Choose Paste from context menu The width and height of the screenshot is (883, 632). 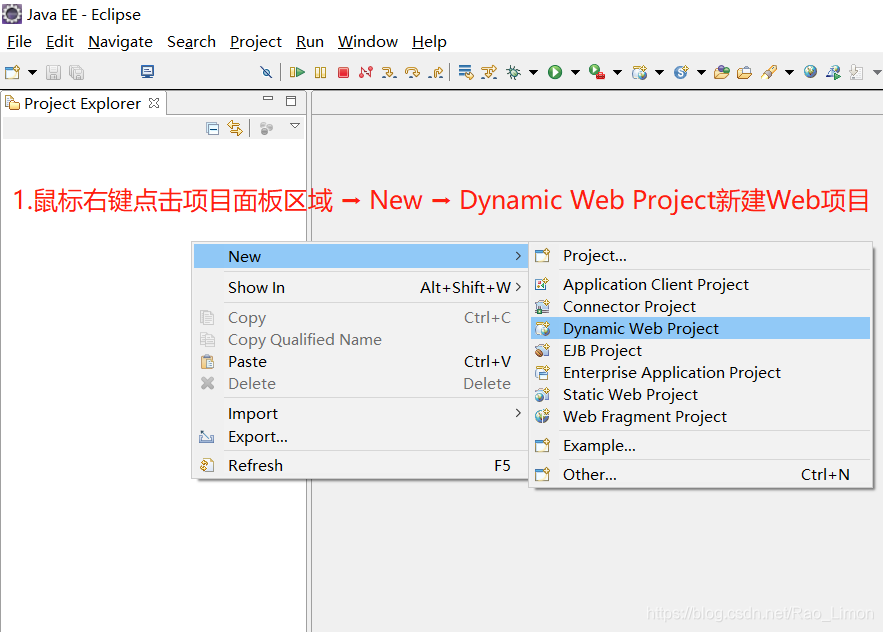(x=361, y=362)
